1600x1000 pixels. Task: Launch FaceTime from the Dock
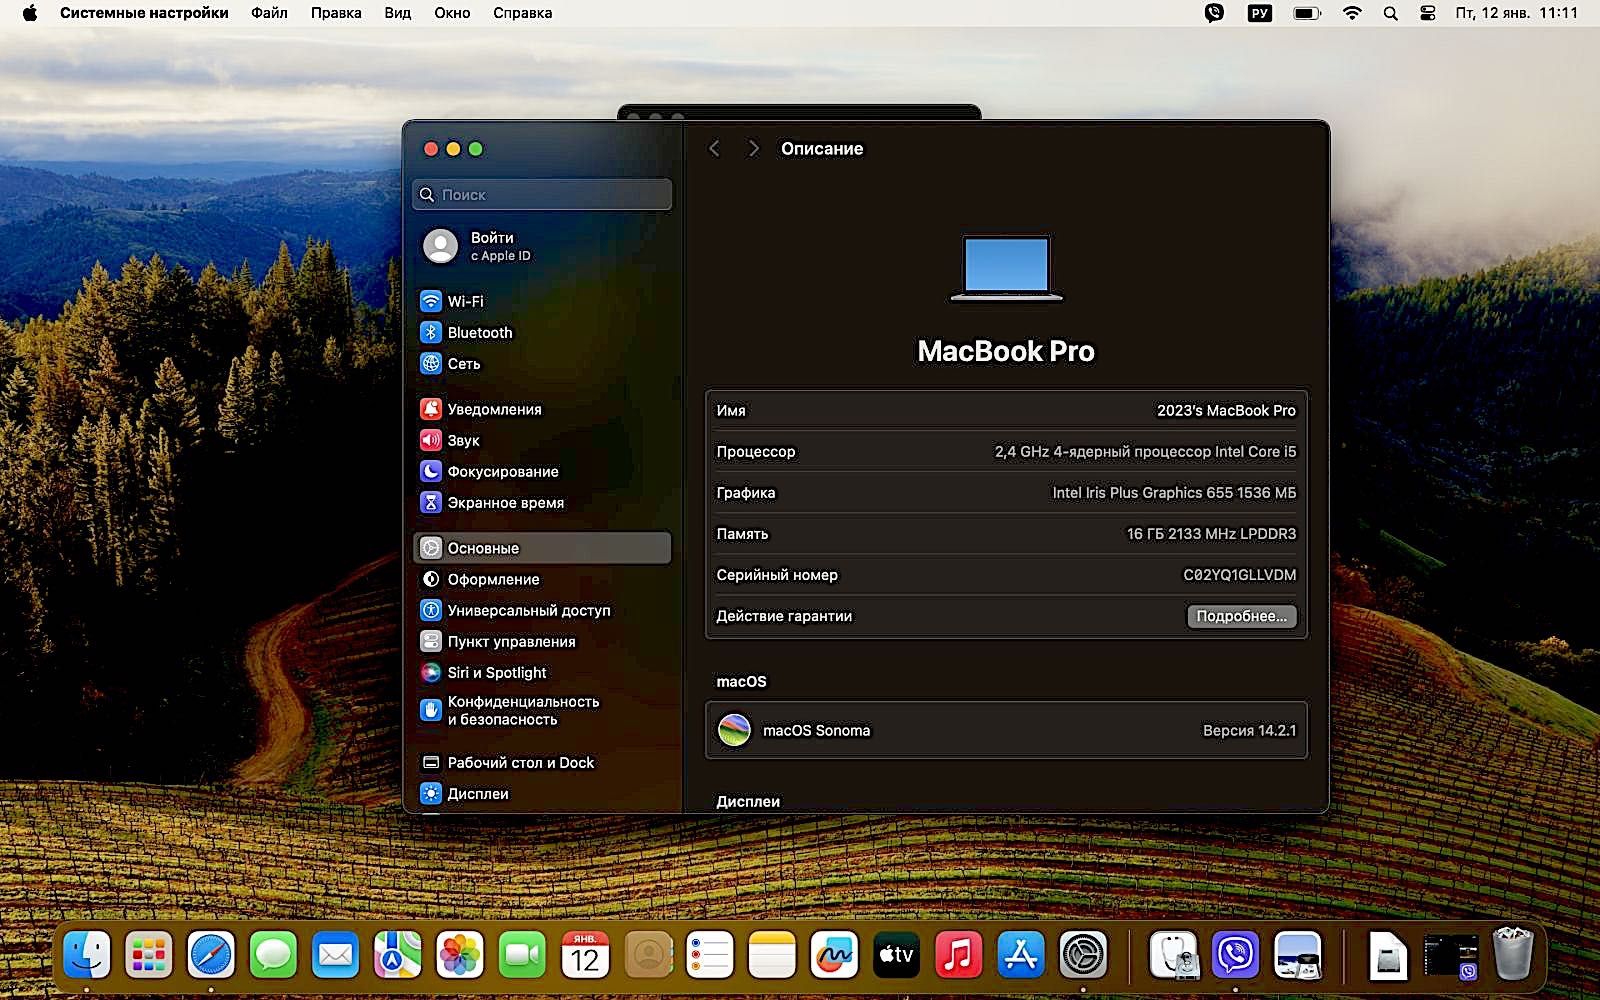(522, 956)
